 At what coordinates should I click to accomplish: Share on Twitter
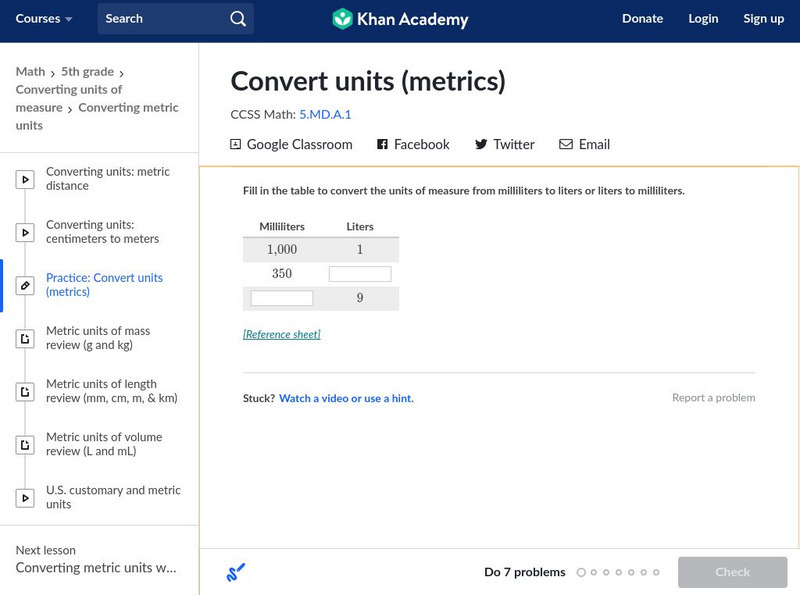click(x=504, y=145)
